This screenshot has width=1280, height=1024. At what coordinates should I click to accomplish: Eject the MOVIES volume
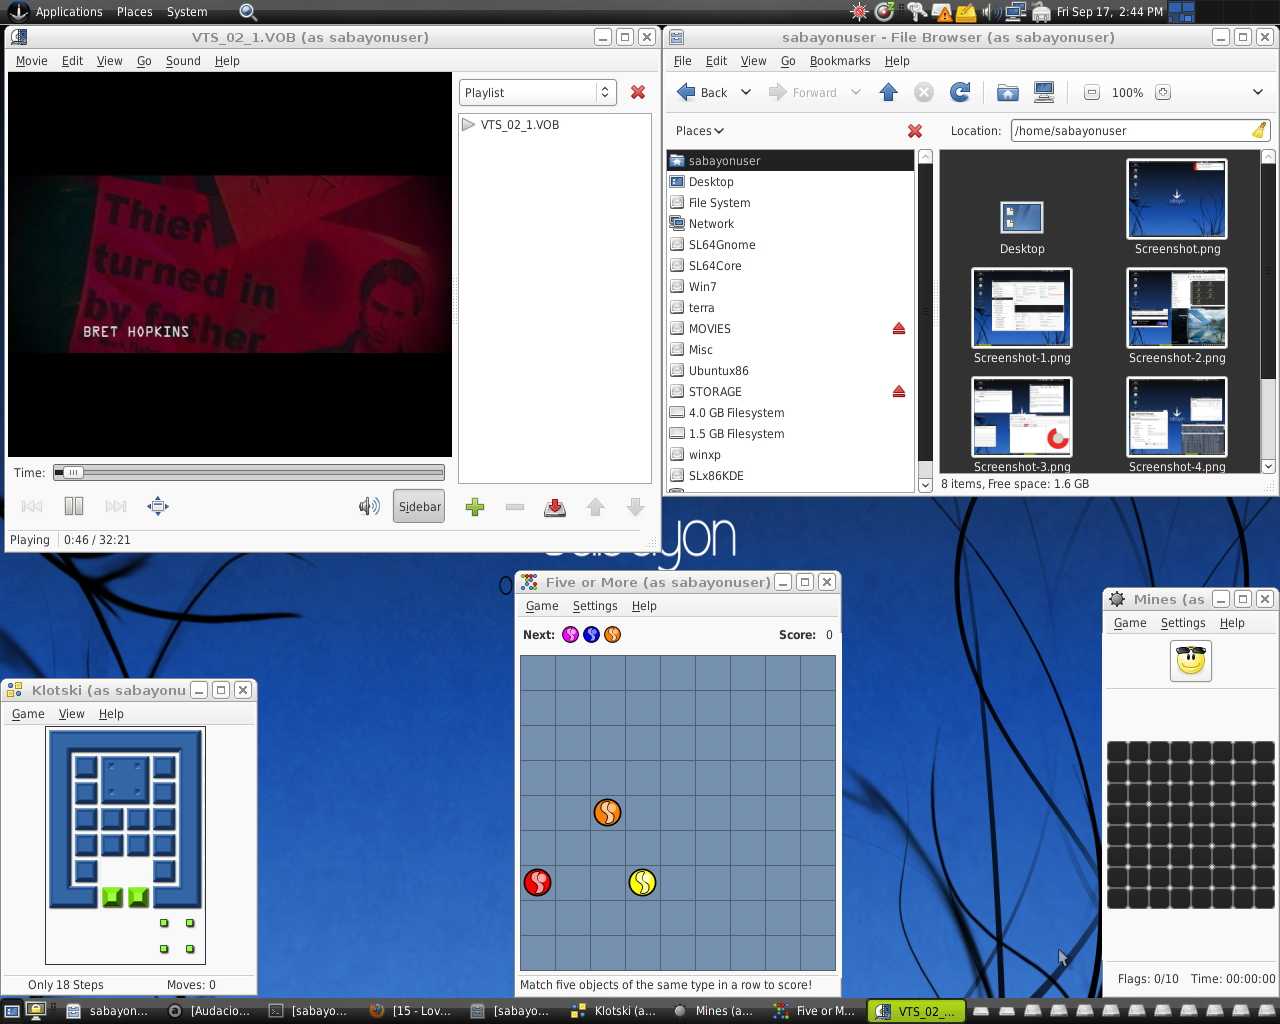coord(898,329)
